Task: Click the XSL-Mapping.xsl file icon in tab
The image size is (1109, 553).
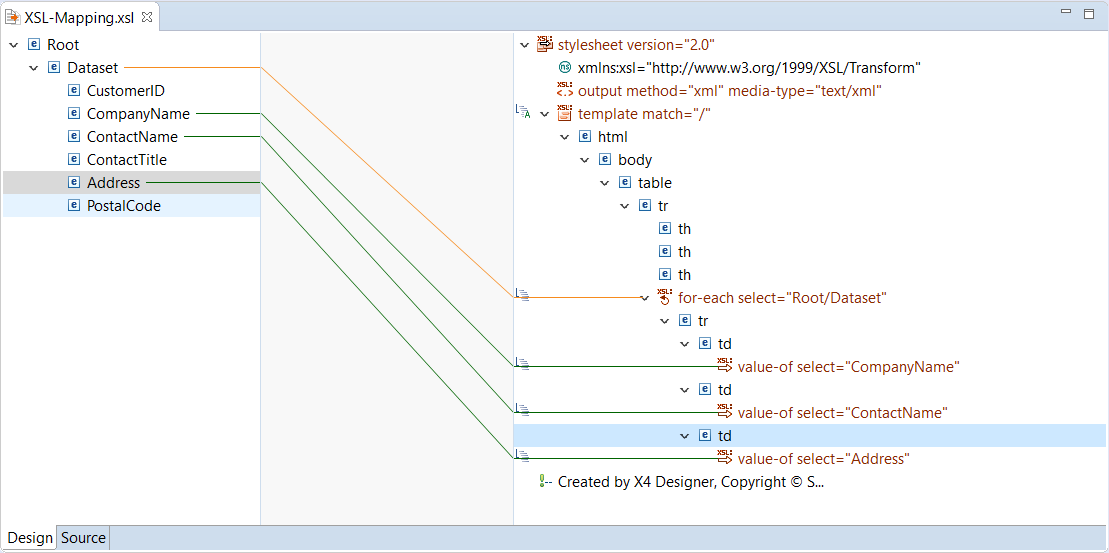Action: [x=13, y=17]
